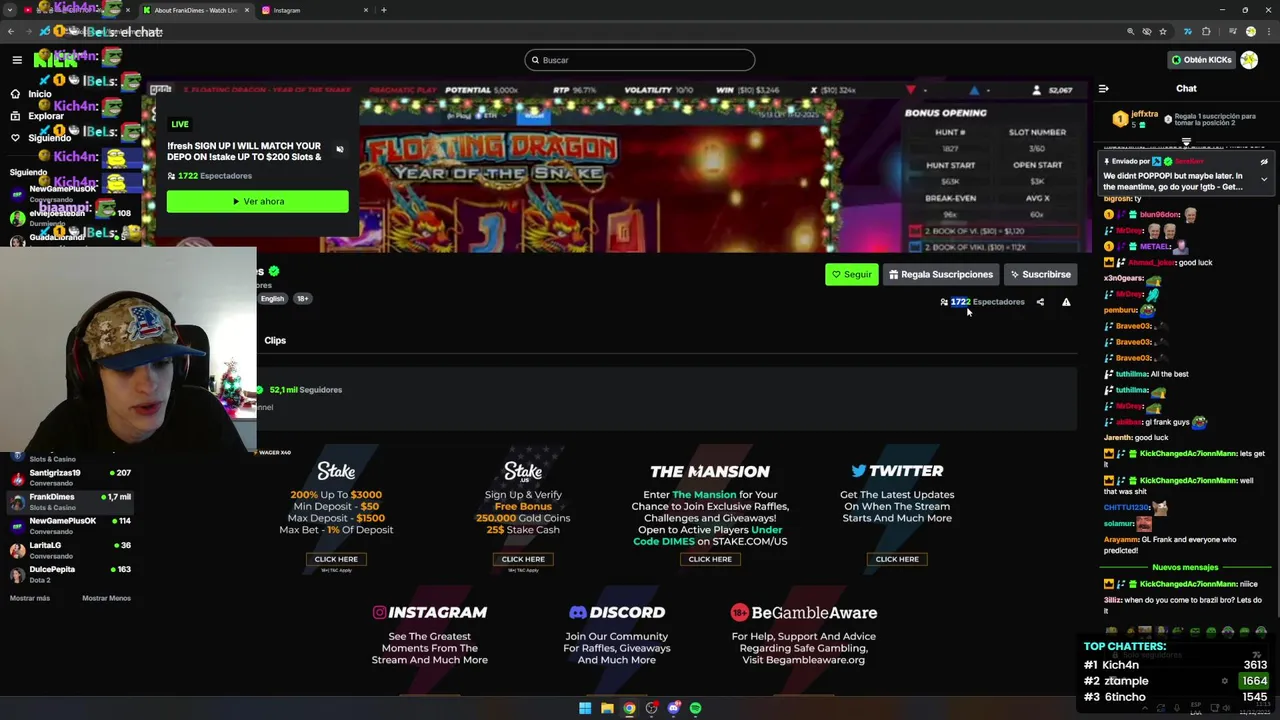This screenshot has height=720, width=1280.
Task: Click the Kich4n top chatter entry
Action: (x=1176, y=665)
